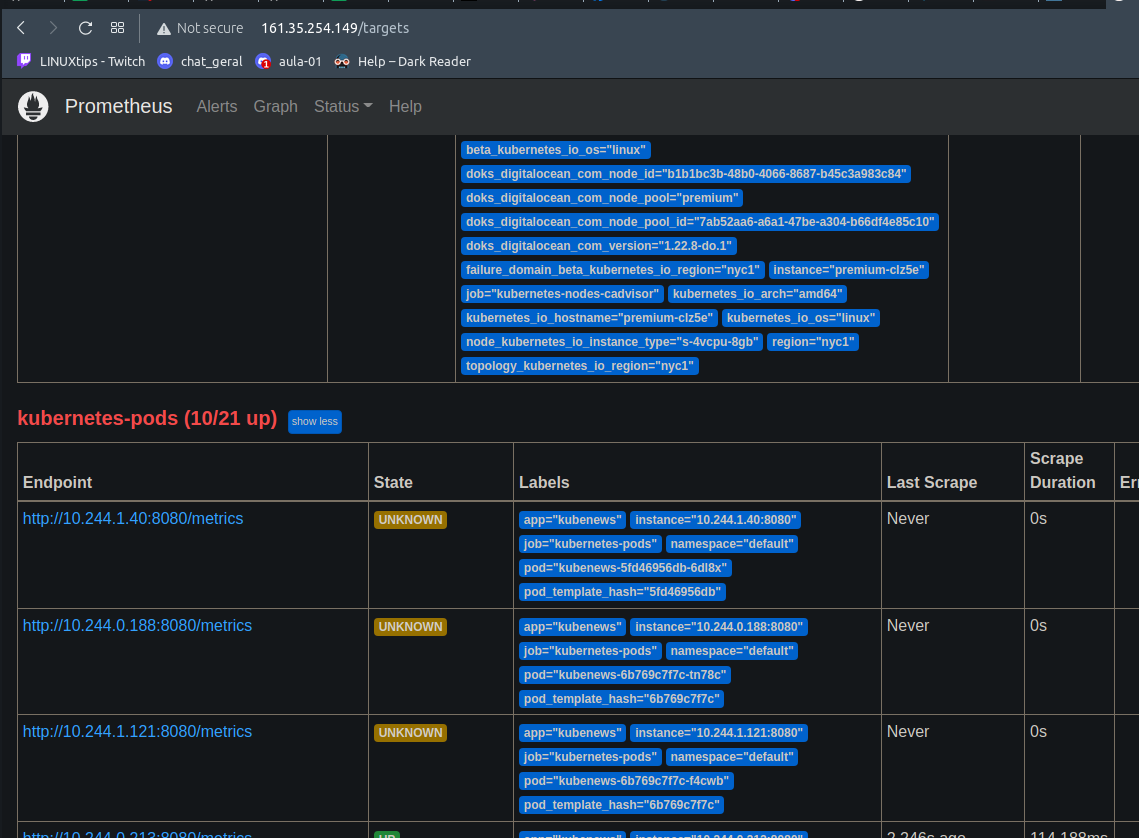Open the Alerts page

216,107
